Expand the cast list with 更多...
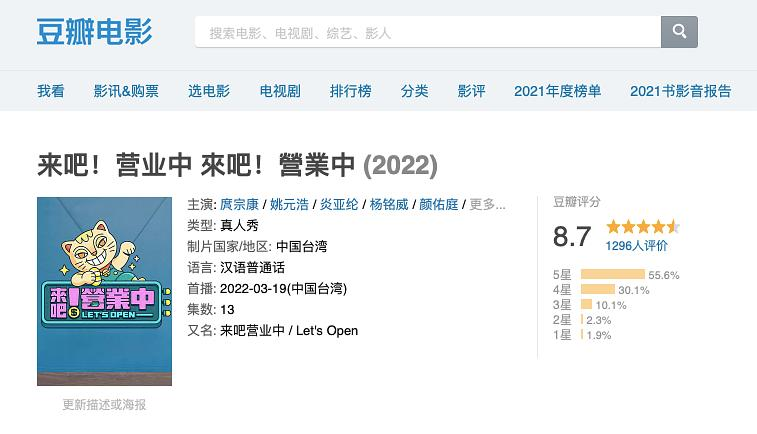Viewport: 757px width, 434px height. click(x=487, y=204)
